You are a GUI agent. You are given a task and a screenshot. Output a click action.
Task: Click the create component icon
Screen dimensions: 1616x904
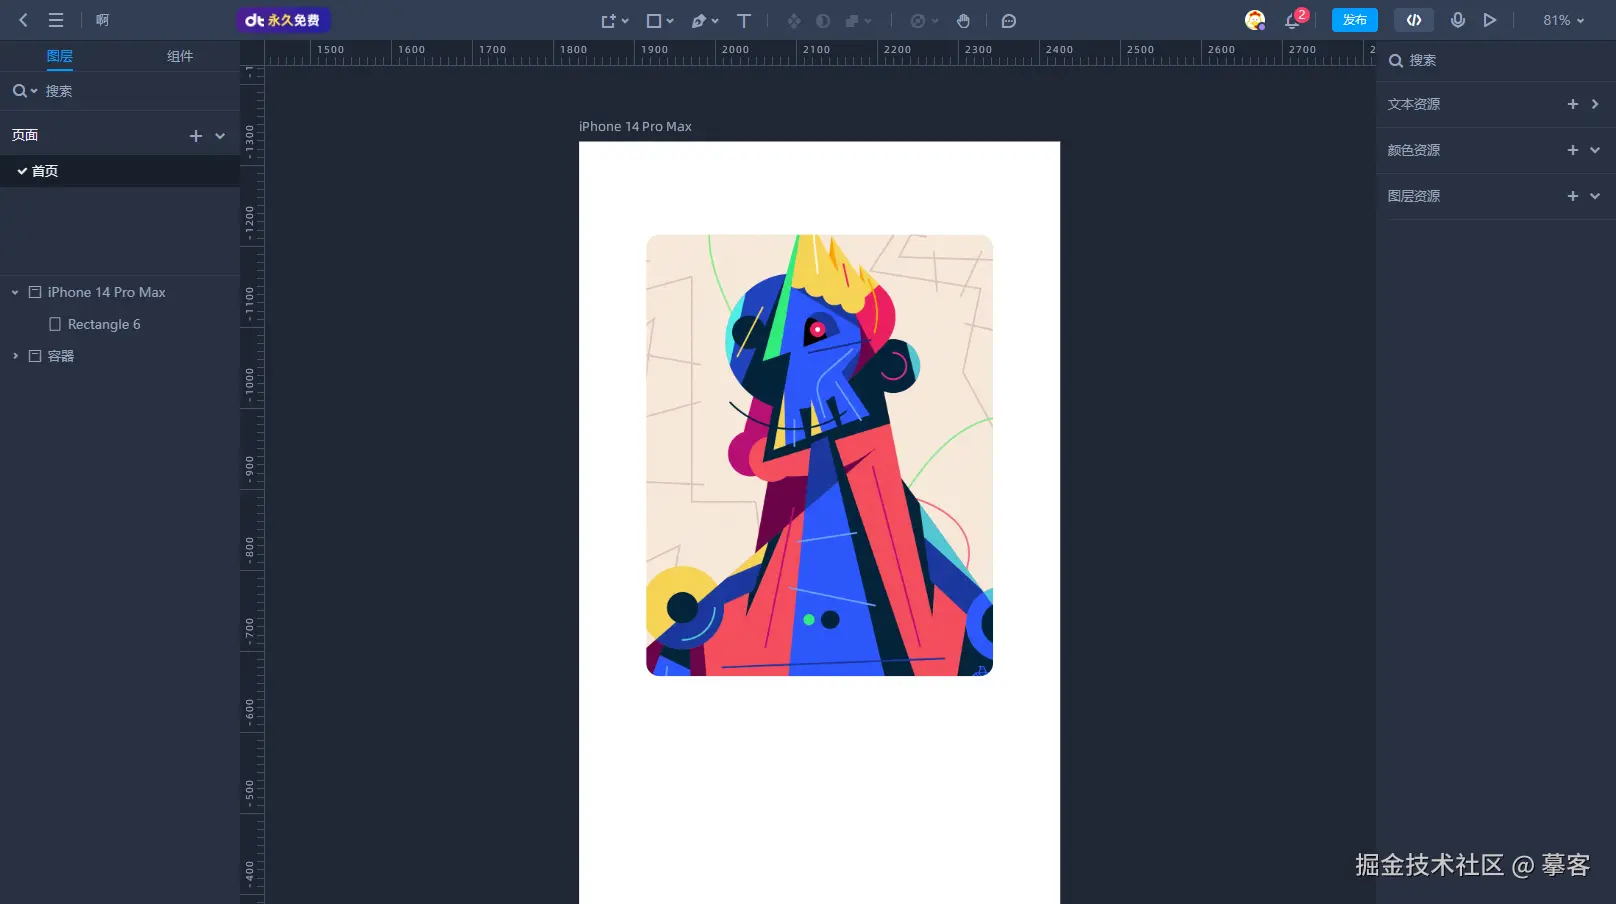point(793,20)
